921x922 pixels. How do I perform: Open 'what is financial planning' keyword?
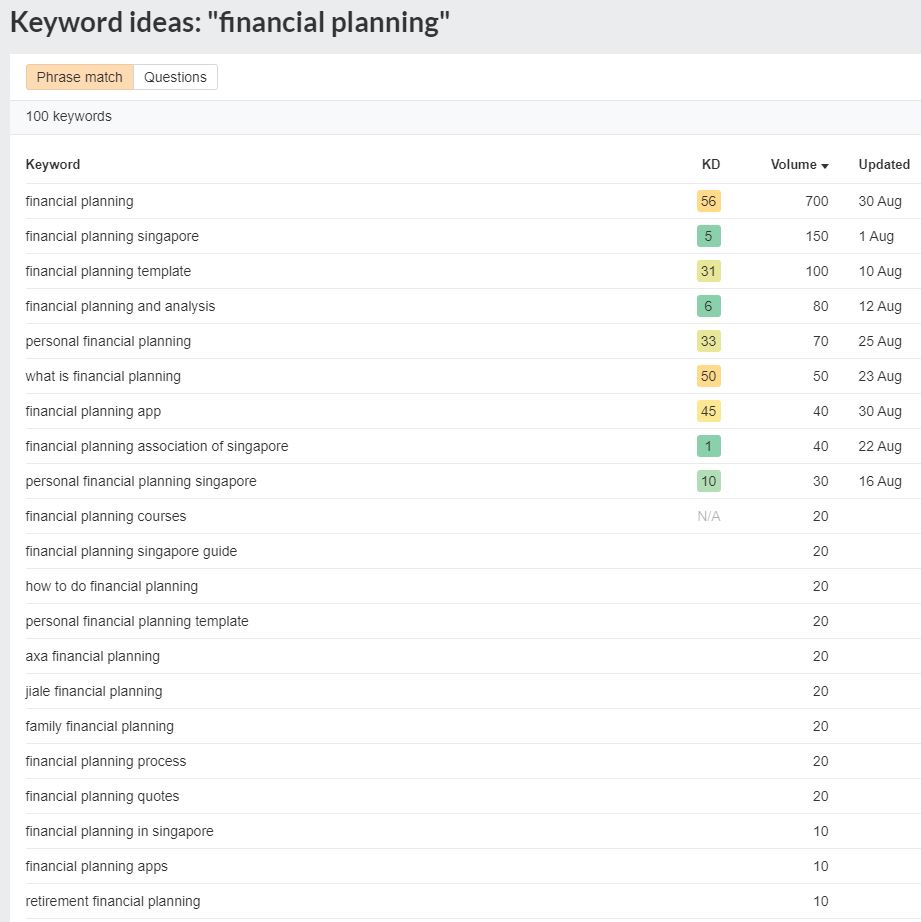click(x=103, y=376)
